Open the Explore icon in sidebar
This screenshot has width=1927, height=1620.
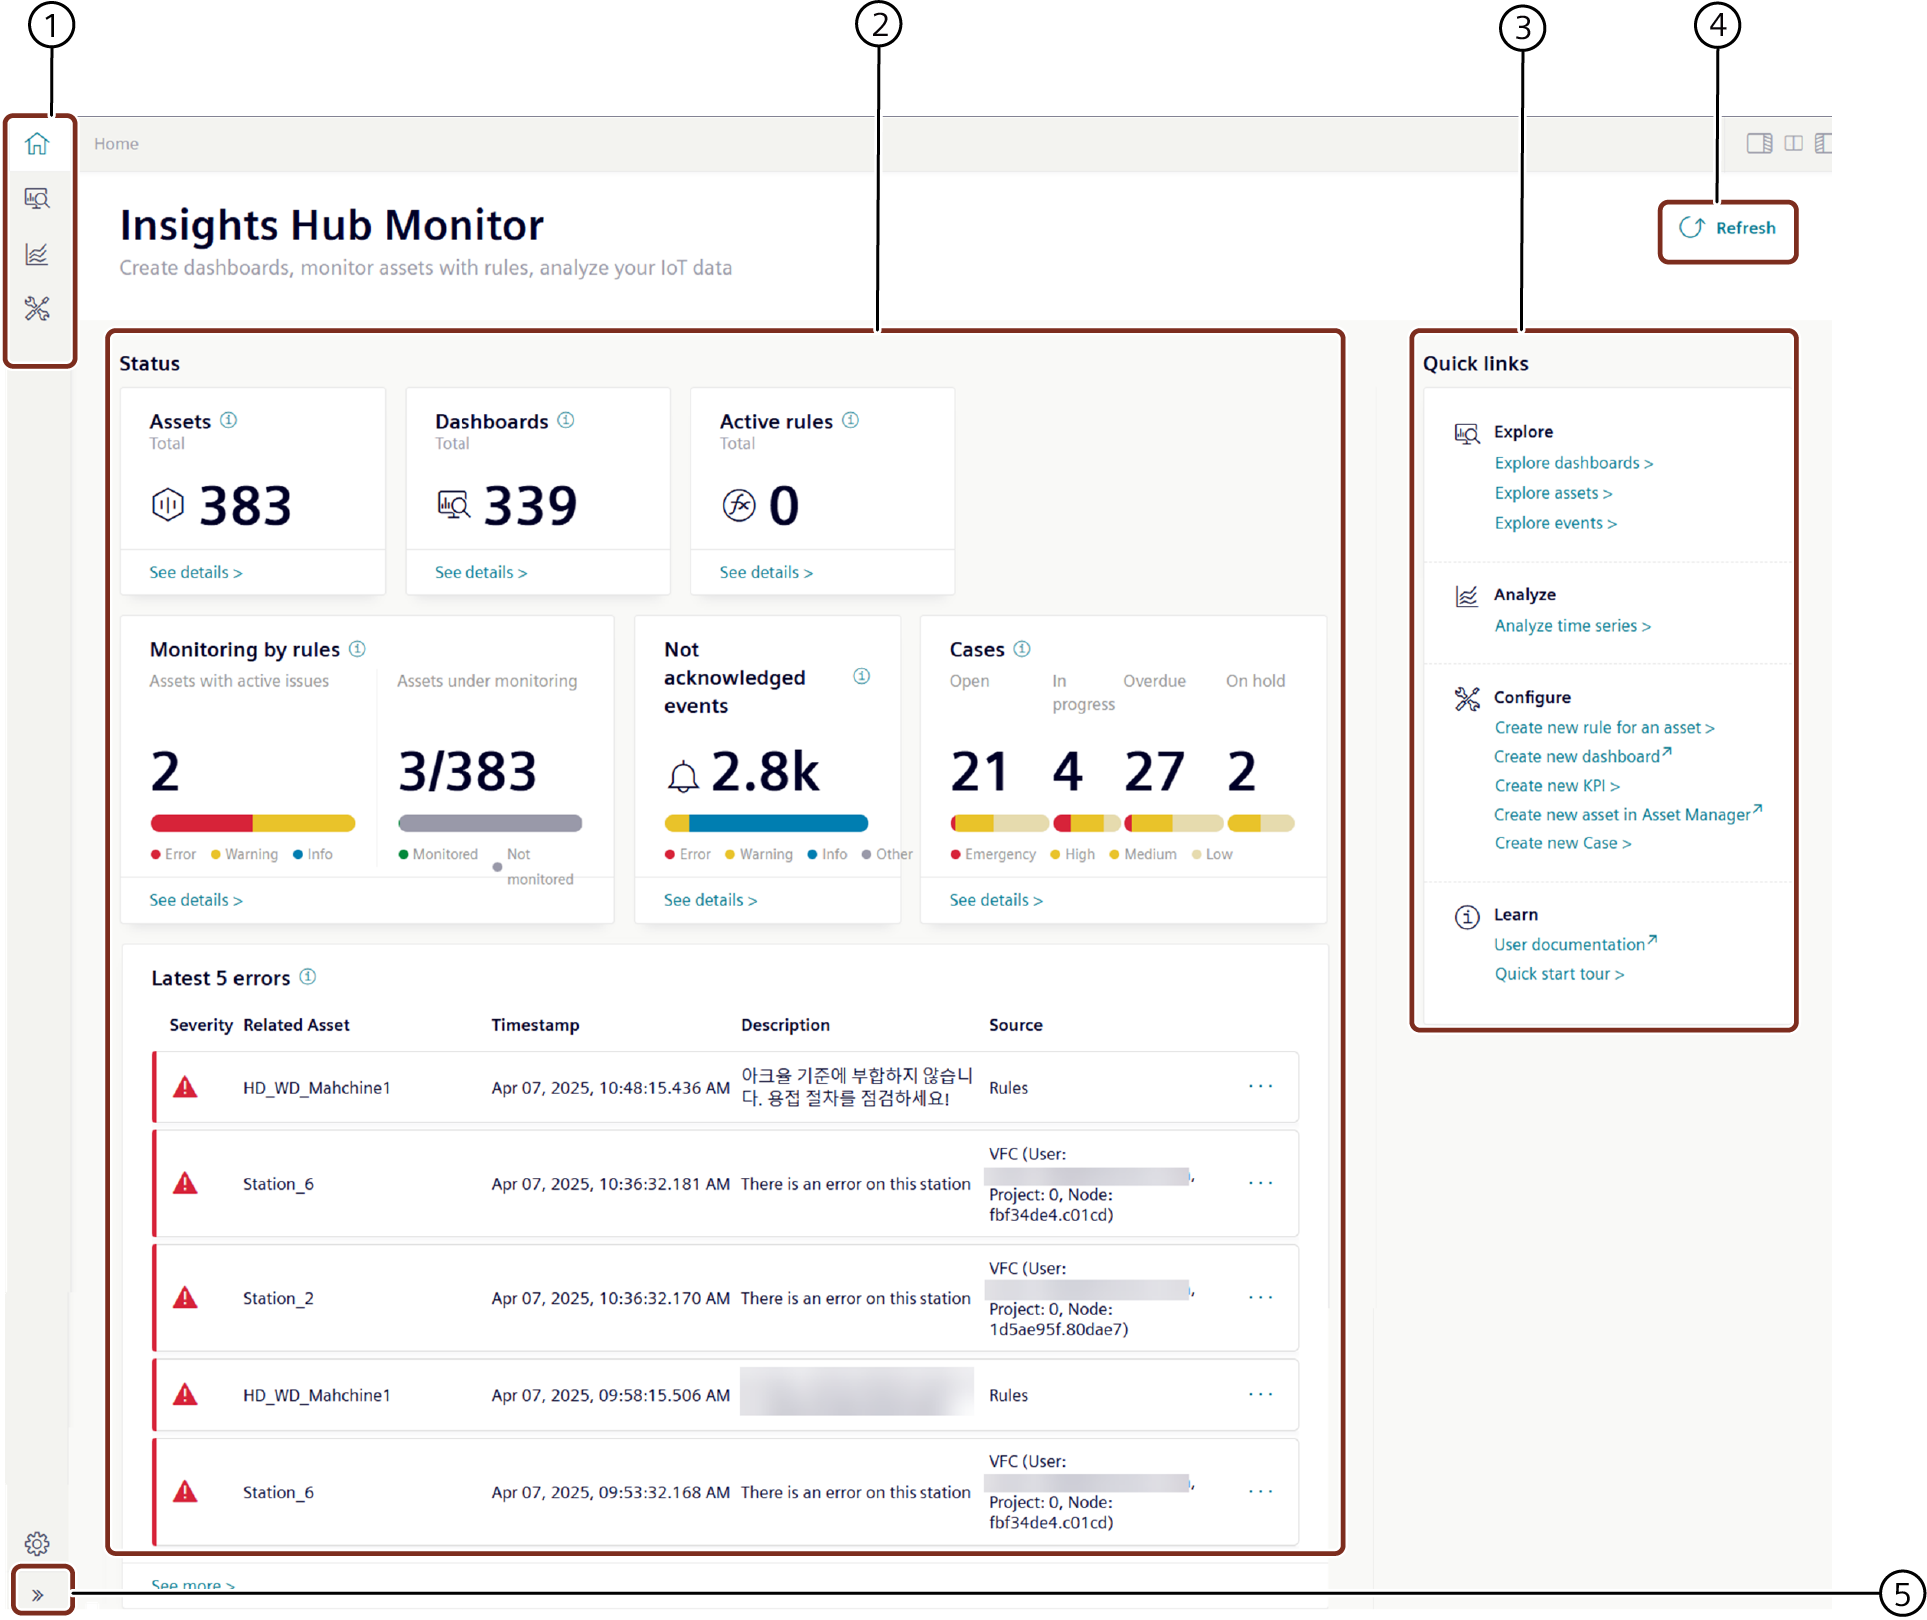[x=37, y=199]
